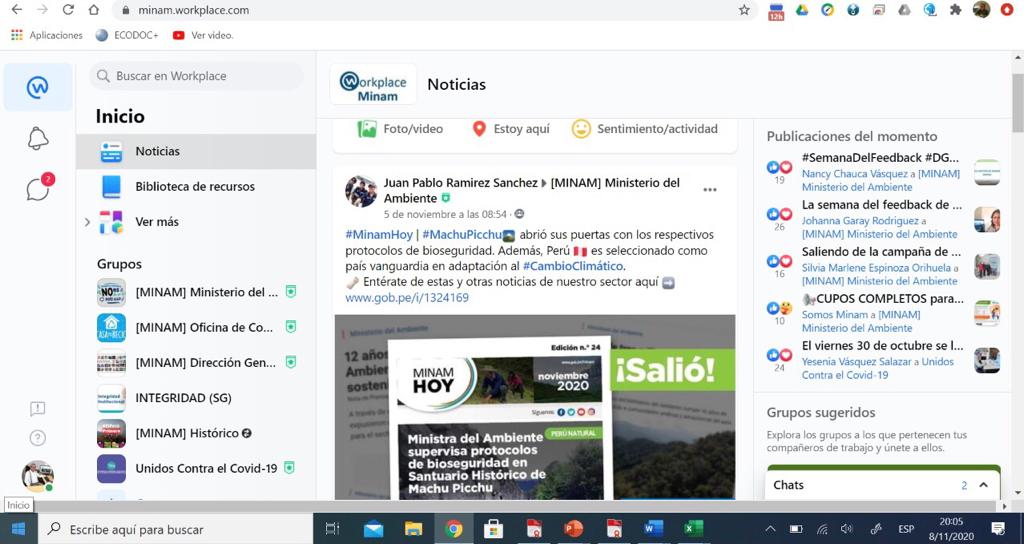Open Biblioteca de recursos

196,187
